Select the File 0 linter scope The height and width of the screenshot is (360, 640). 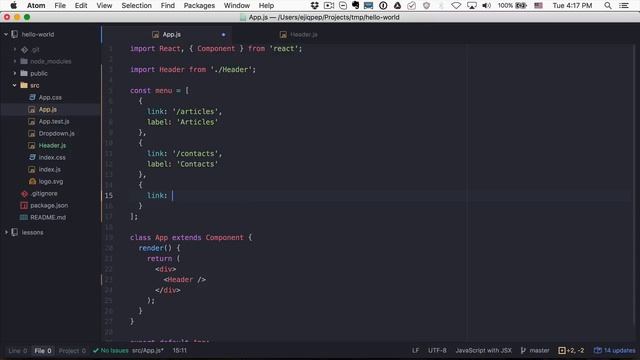tap(43, 351)
